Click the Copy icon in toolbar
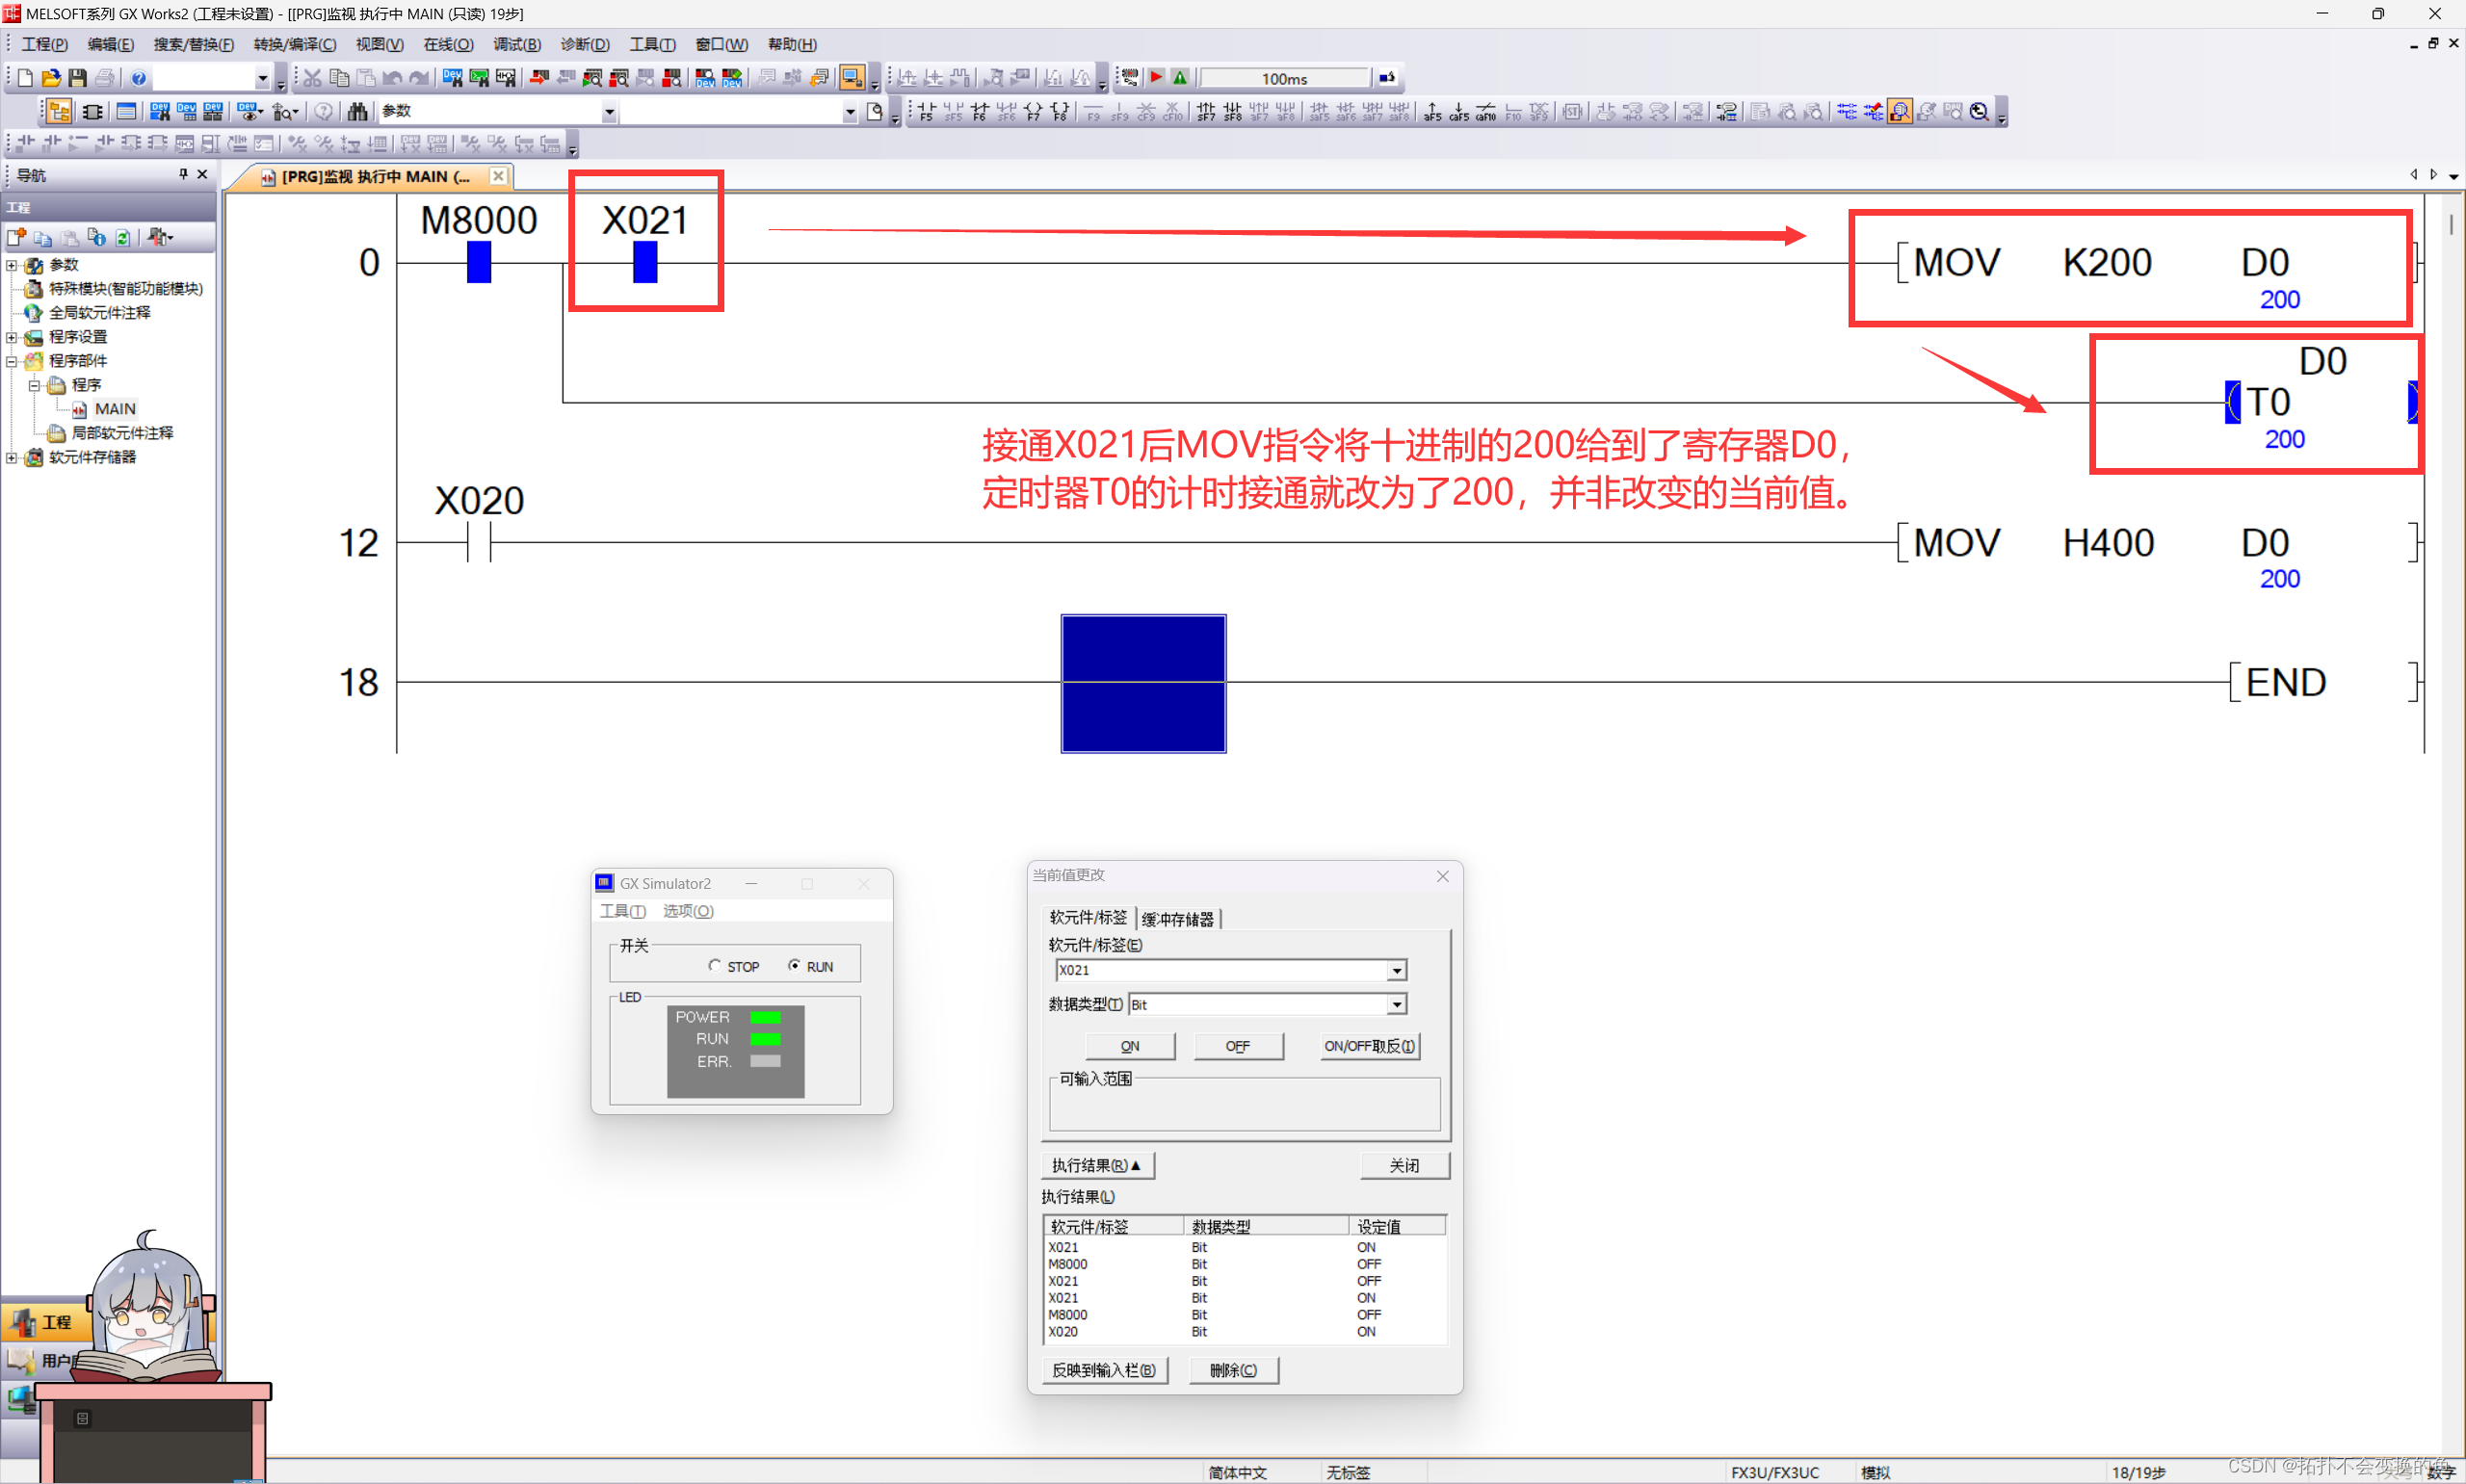 coord(339,78)
